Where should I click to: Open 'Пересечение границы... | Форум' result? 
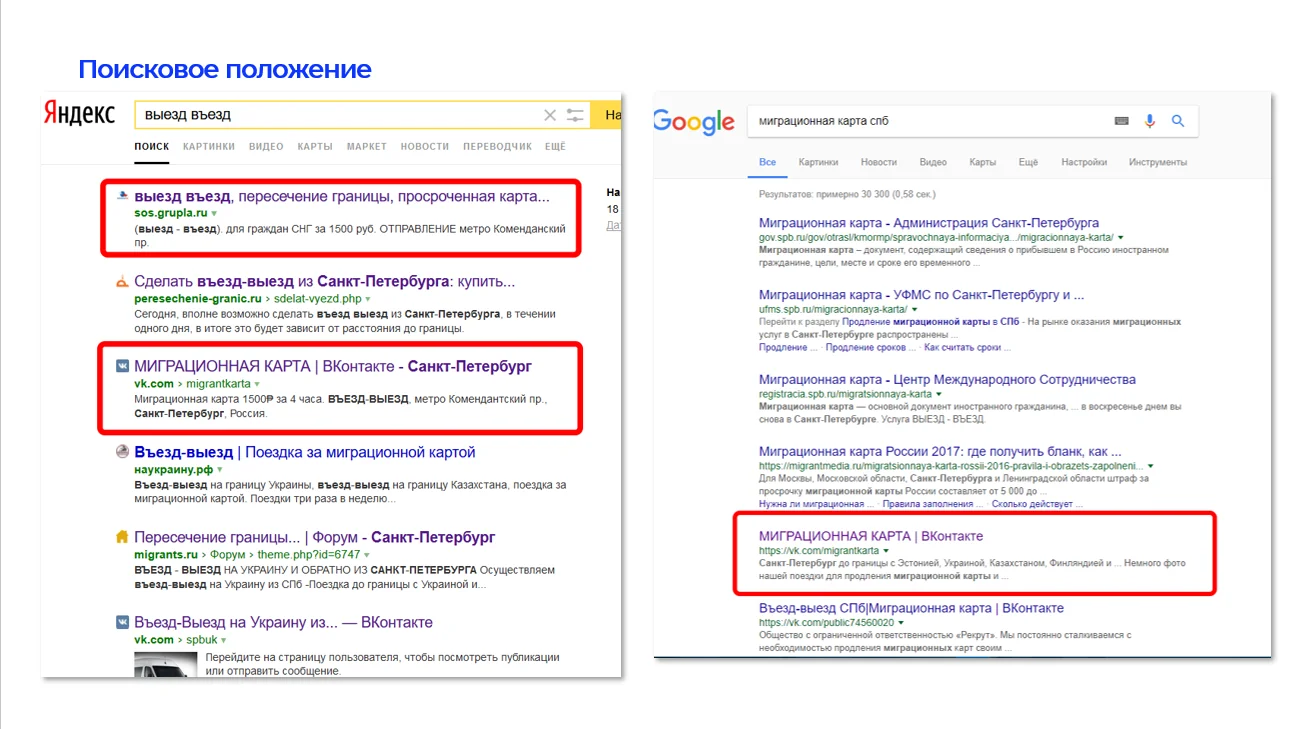click(315, 537)
